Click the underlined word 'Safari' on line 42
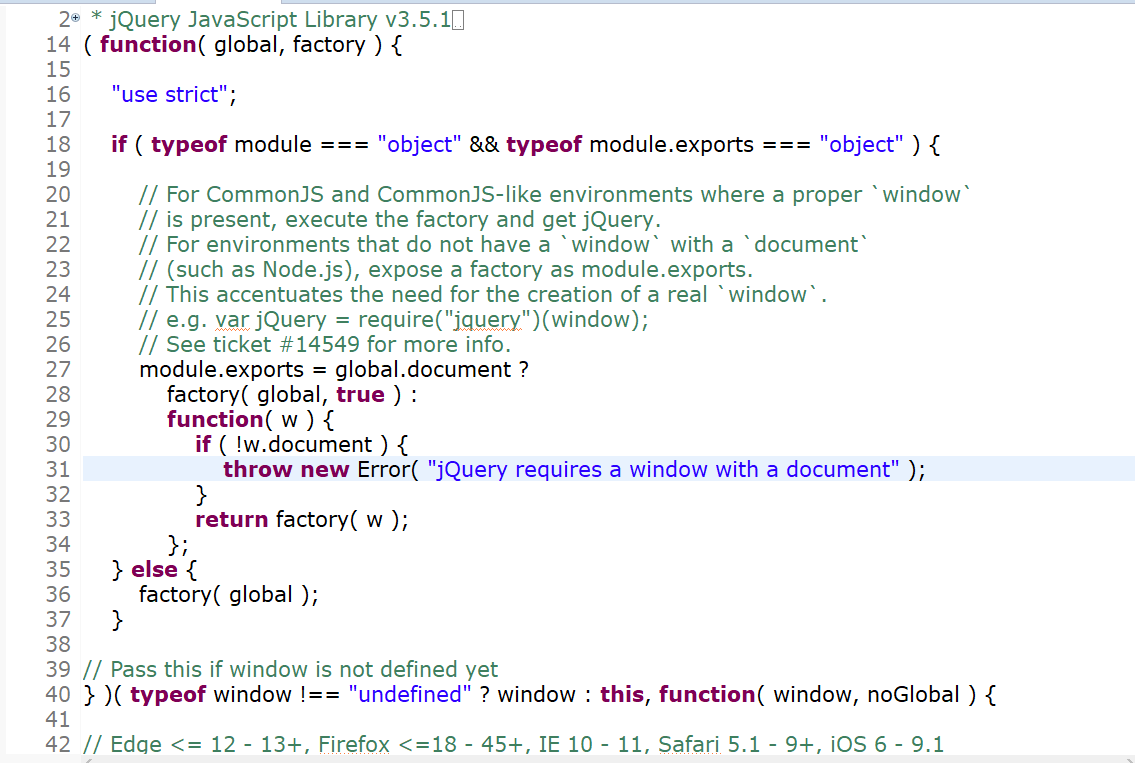 [x=689, y=745]
